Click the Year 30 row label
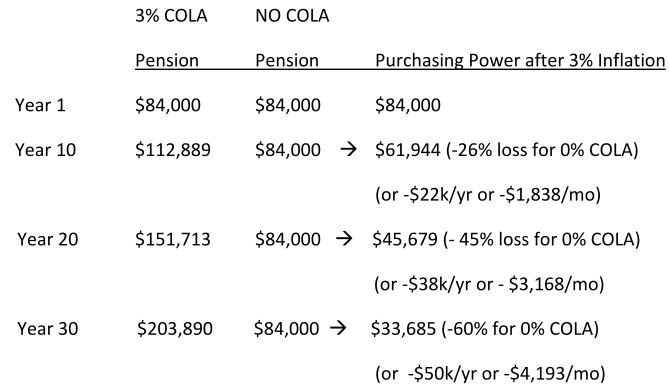 48,329
